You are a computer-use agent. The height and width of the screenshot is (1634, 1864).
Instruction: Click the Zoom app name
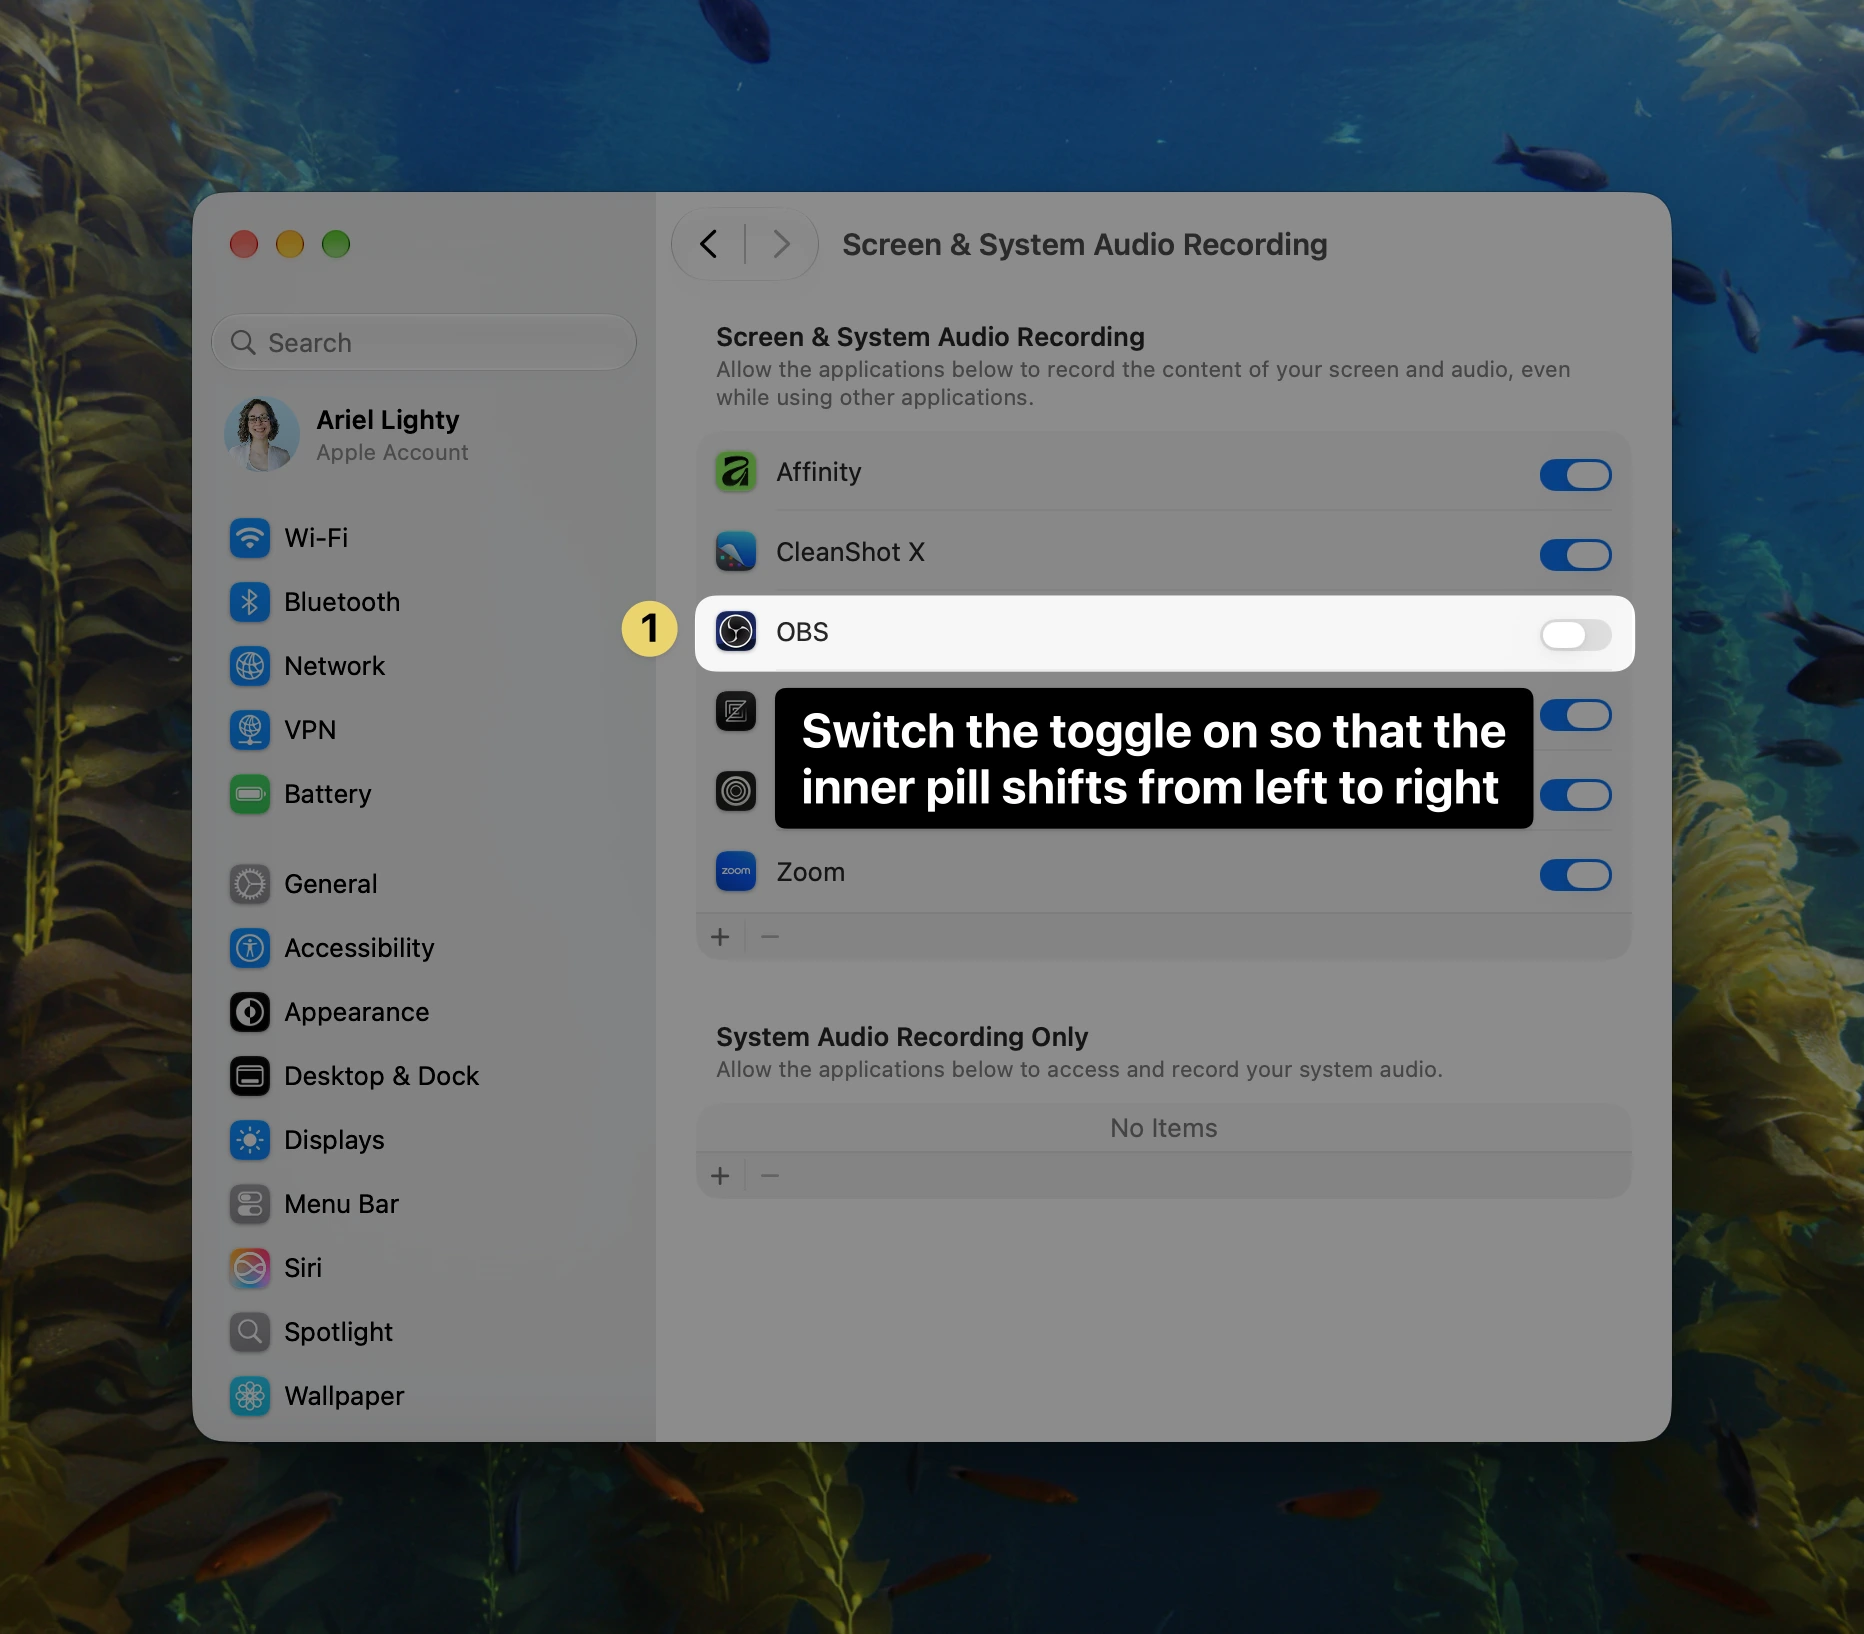click(811, 872)
